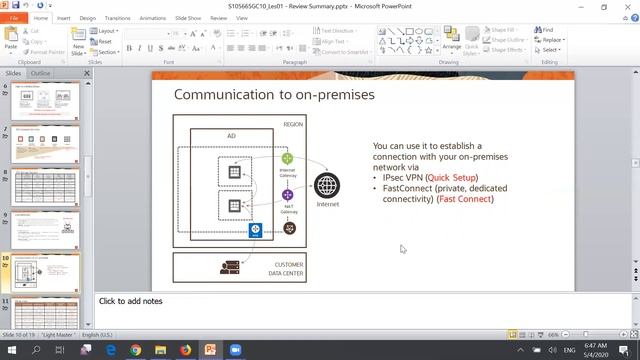
Task: Switch to the Slide Show tab
Action: click(188, 18)
